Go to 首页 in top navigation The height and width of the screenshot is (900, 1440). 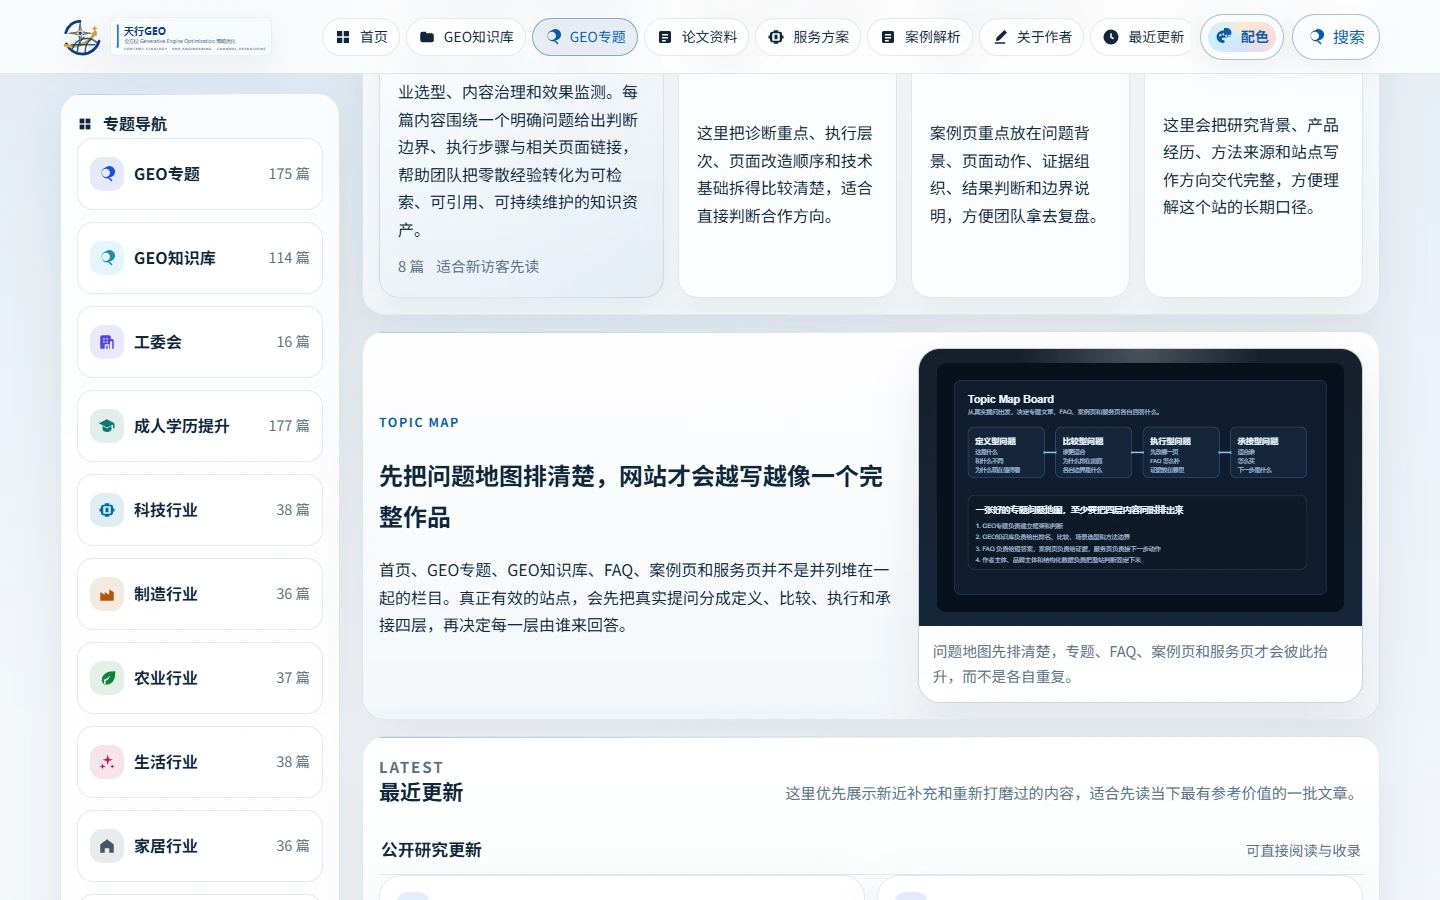361,37
